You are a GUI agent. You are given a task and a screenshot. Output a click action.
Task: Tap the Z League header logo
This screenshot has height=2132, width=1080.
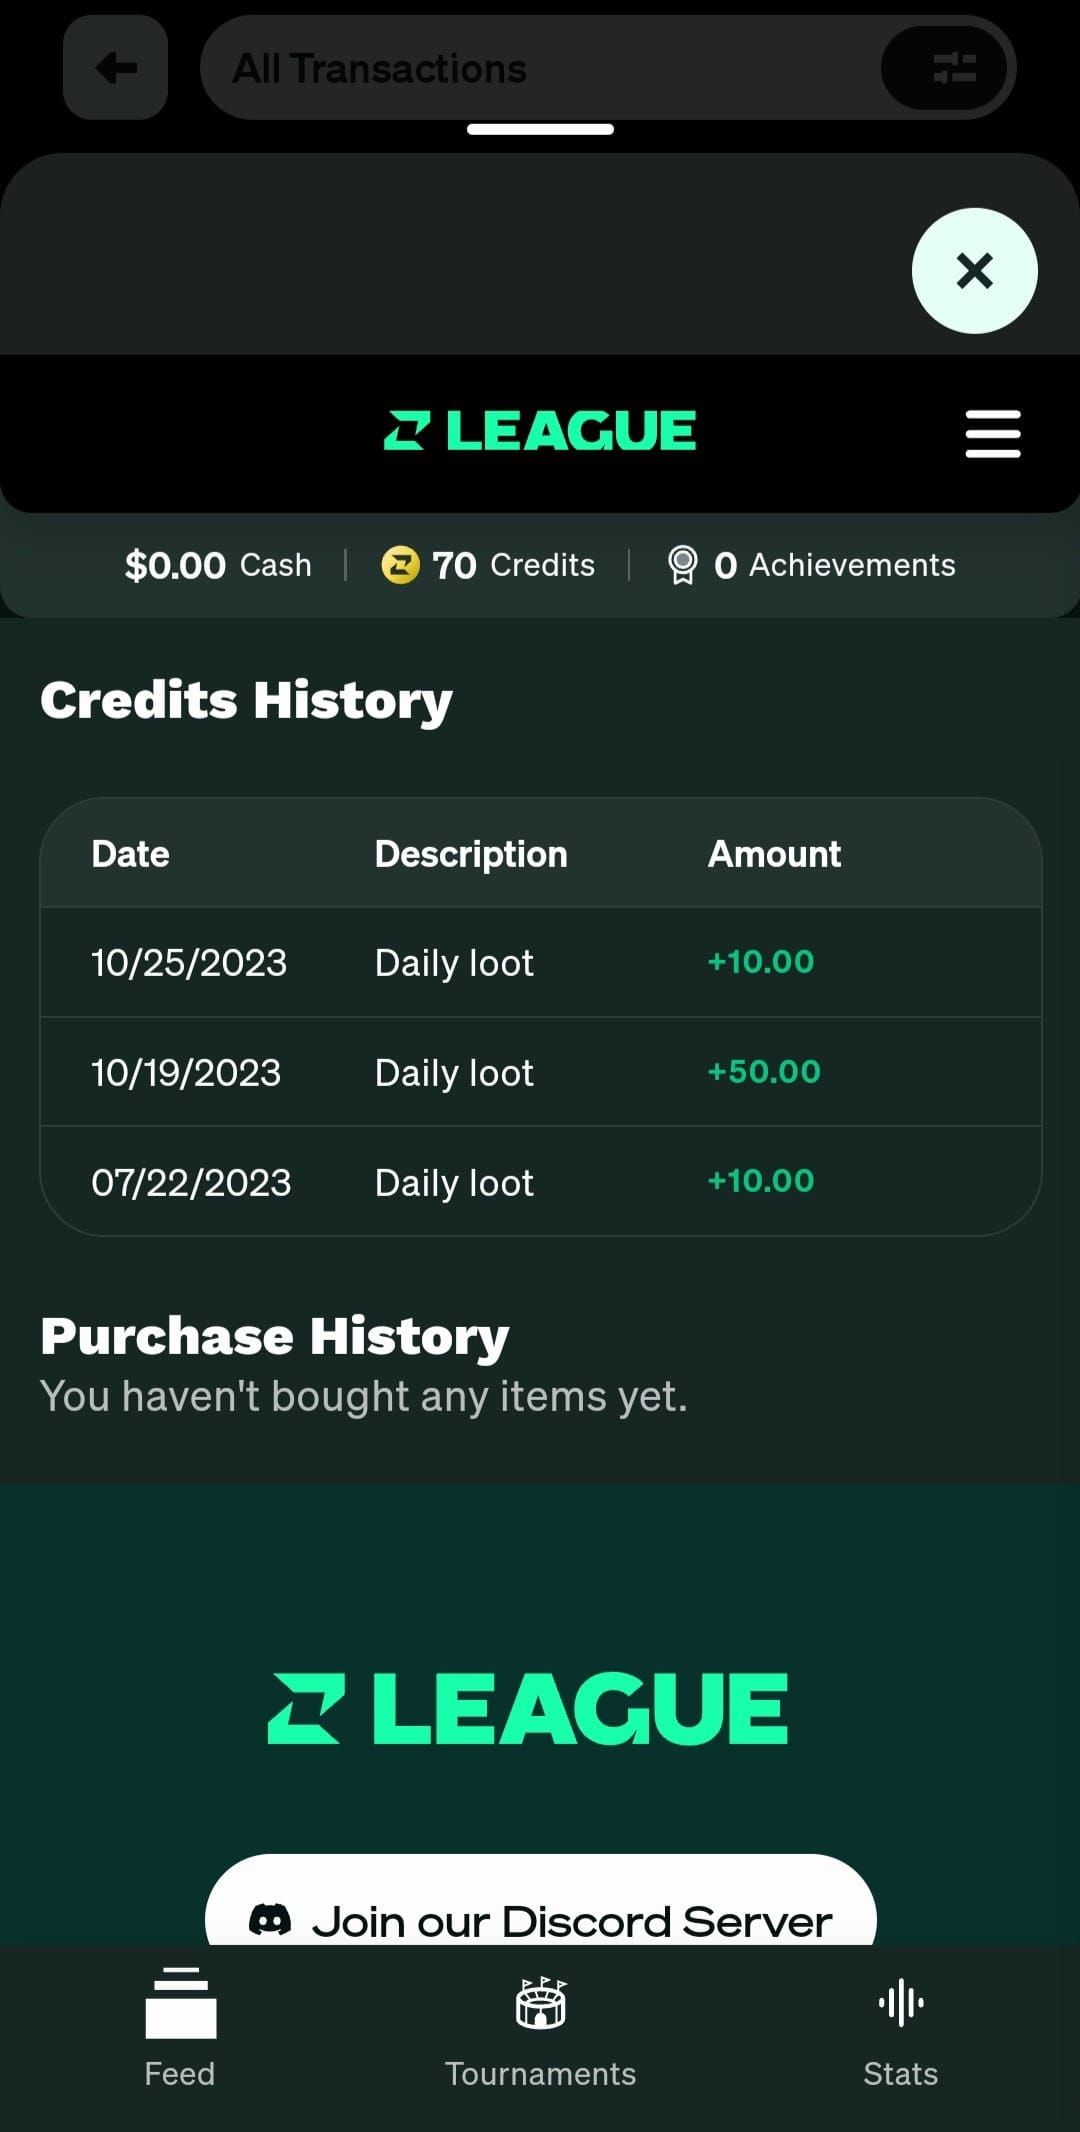tap(540, 431)
